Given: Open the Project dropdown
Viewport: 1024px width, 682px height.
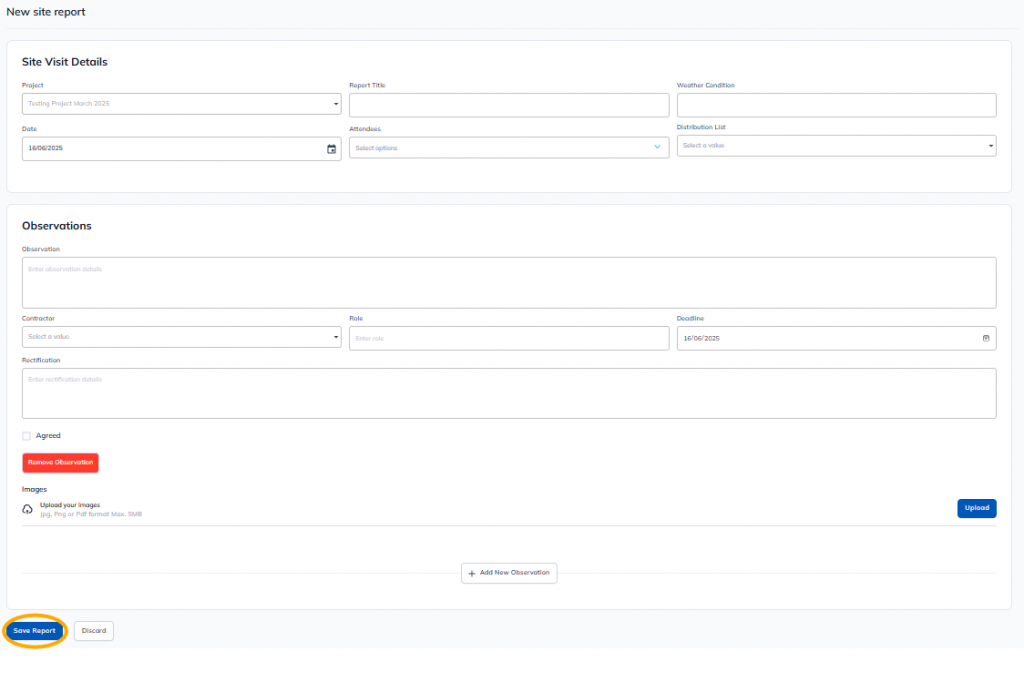Looking at the screenshot, I should (x=181, y=104).
